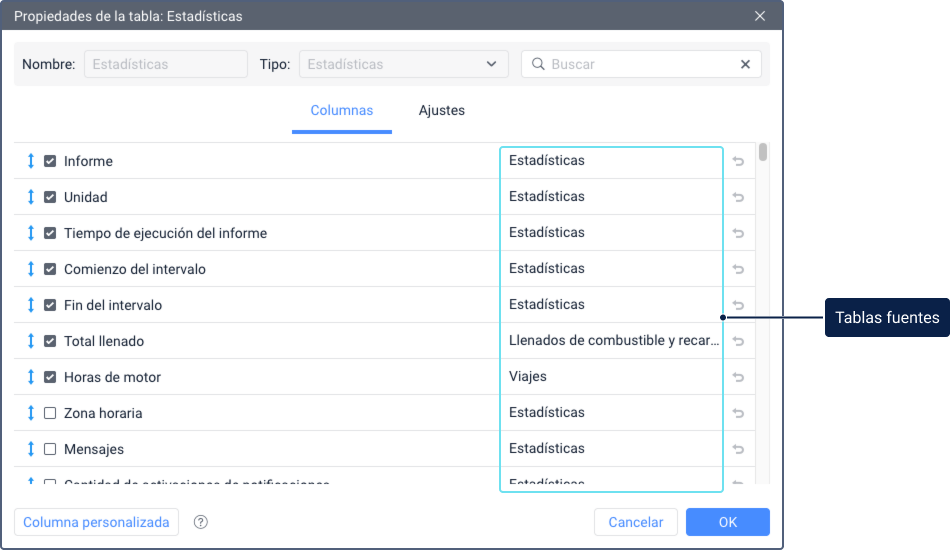The width and height of the screenshot is (952, 550).
Task: Click the reset arrow for Total llenado row
Action: click(x=738, y=341)
